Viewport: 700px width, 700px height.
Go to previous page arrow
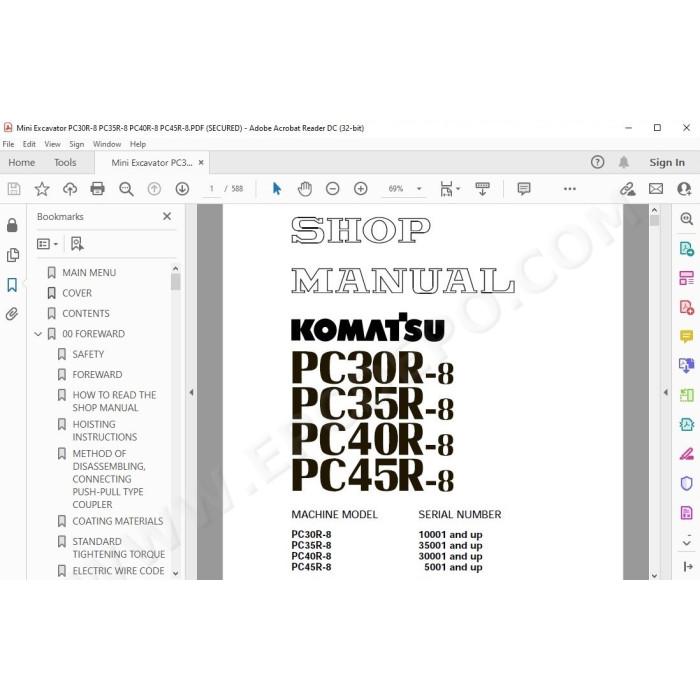(154, 189)
